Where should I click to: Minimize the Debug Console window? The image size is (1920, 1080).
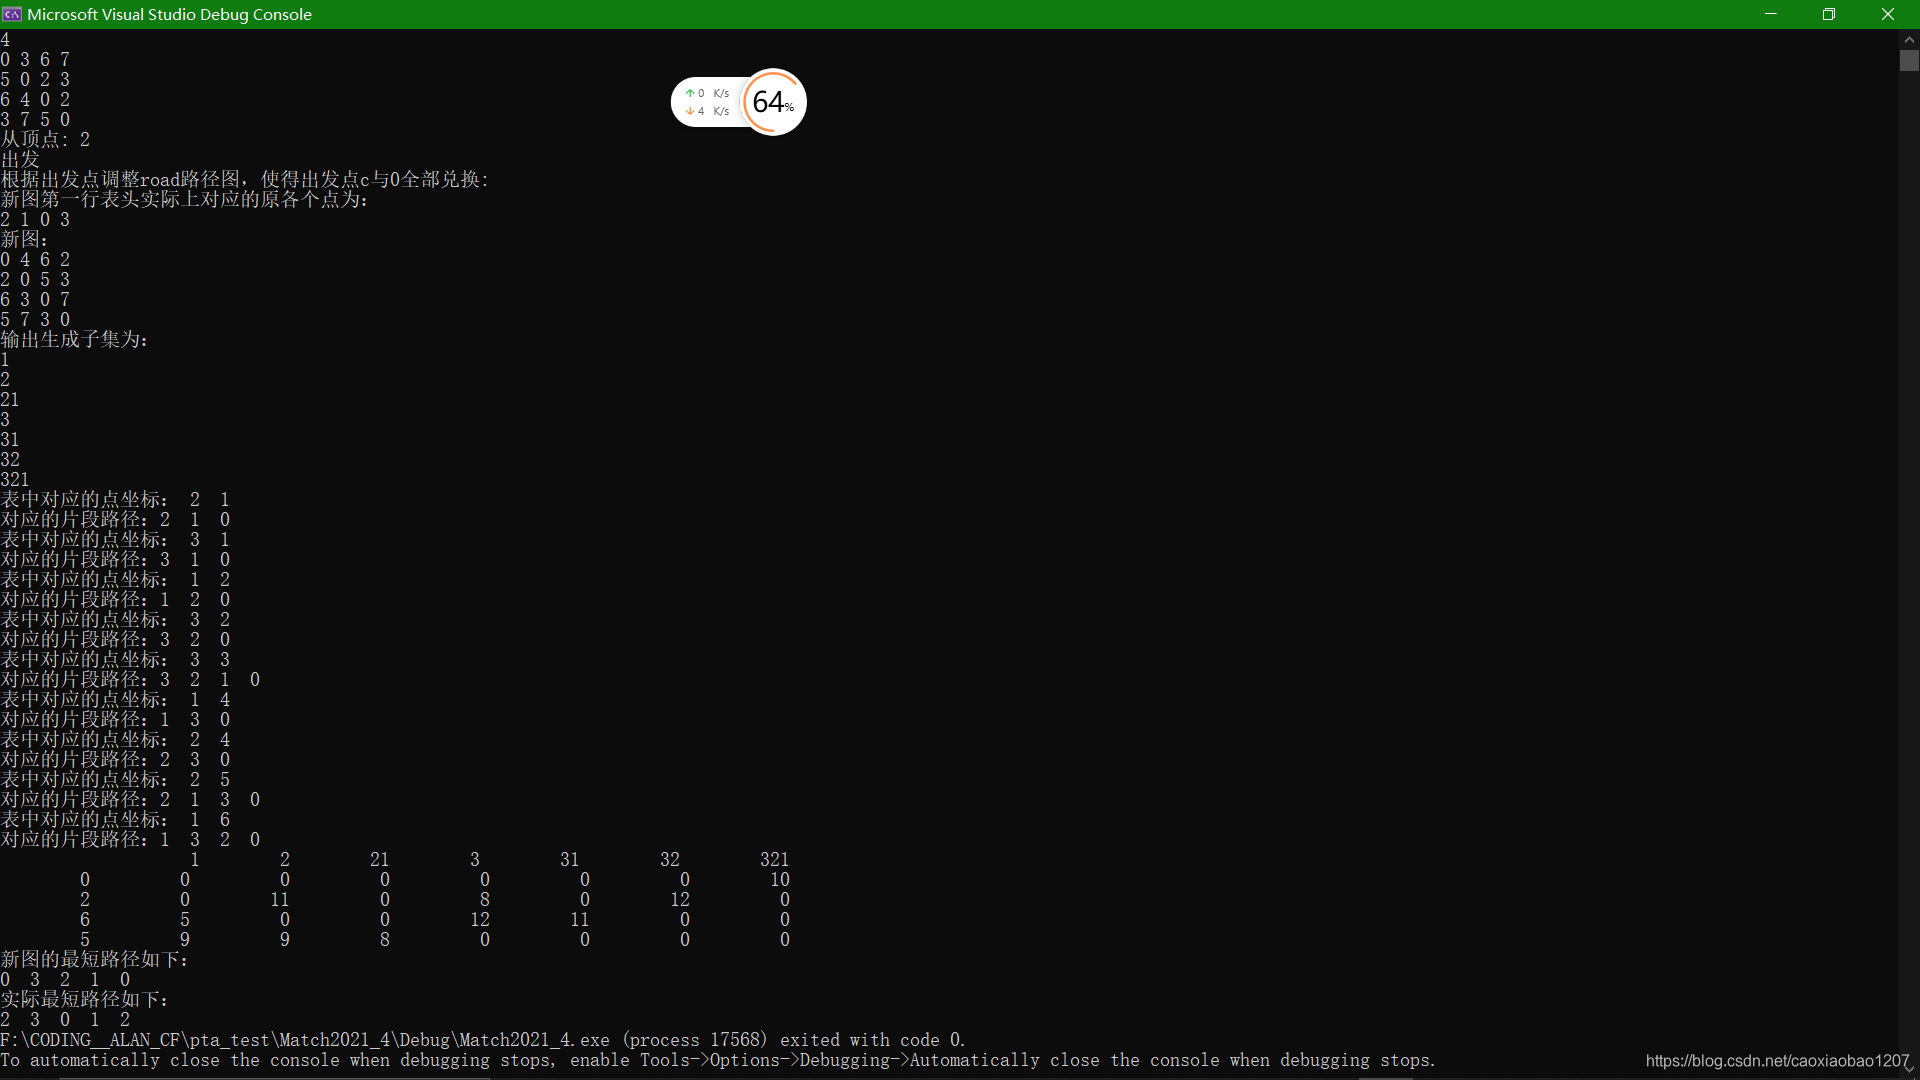(x=1771, y=14)
